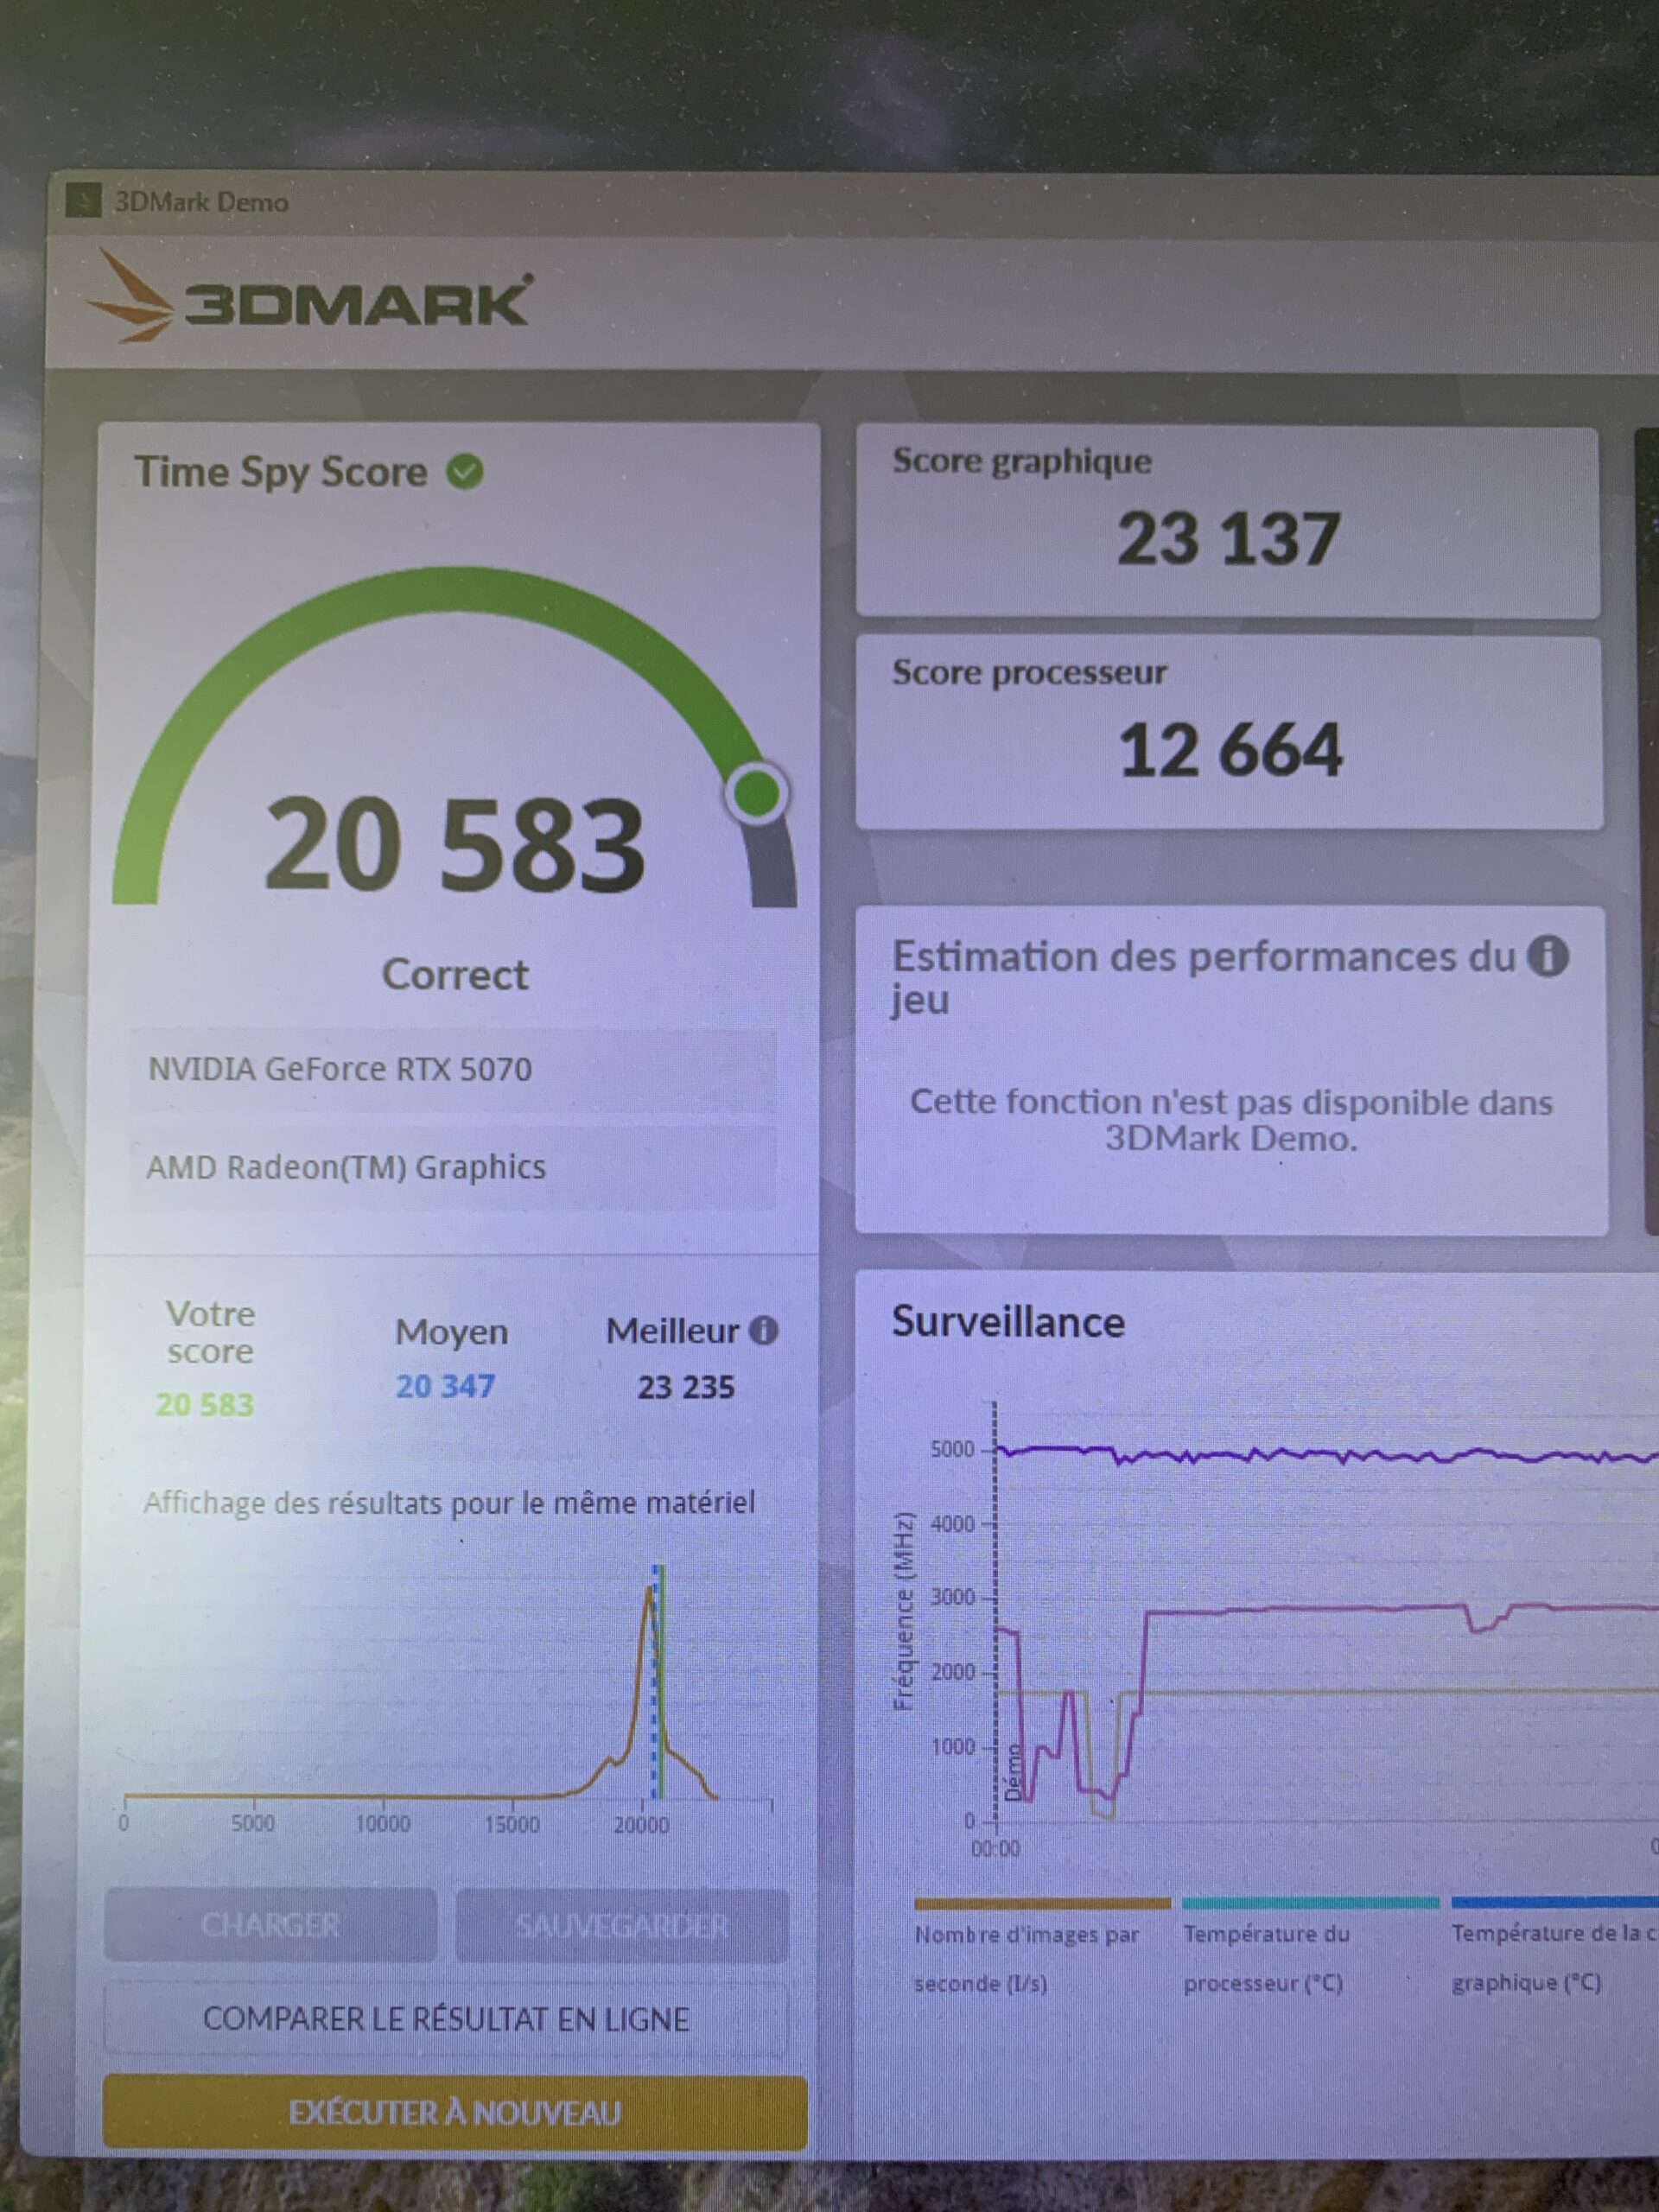
Task: Click the CHARGER button
Action: [270, 1925]
